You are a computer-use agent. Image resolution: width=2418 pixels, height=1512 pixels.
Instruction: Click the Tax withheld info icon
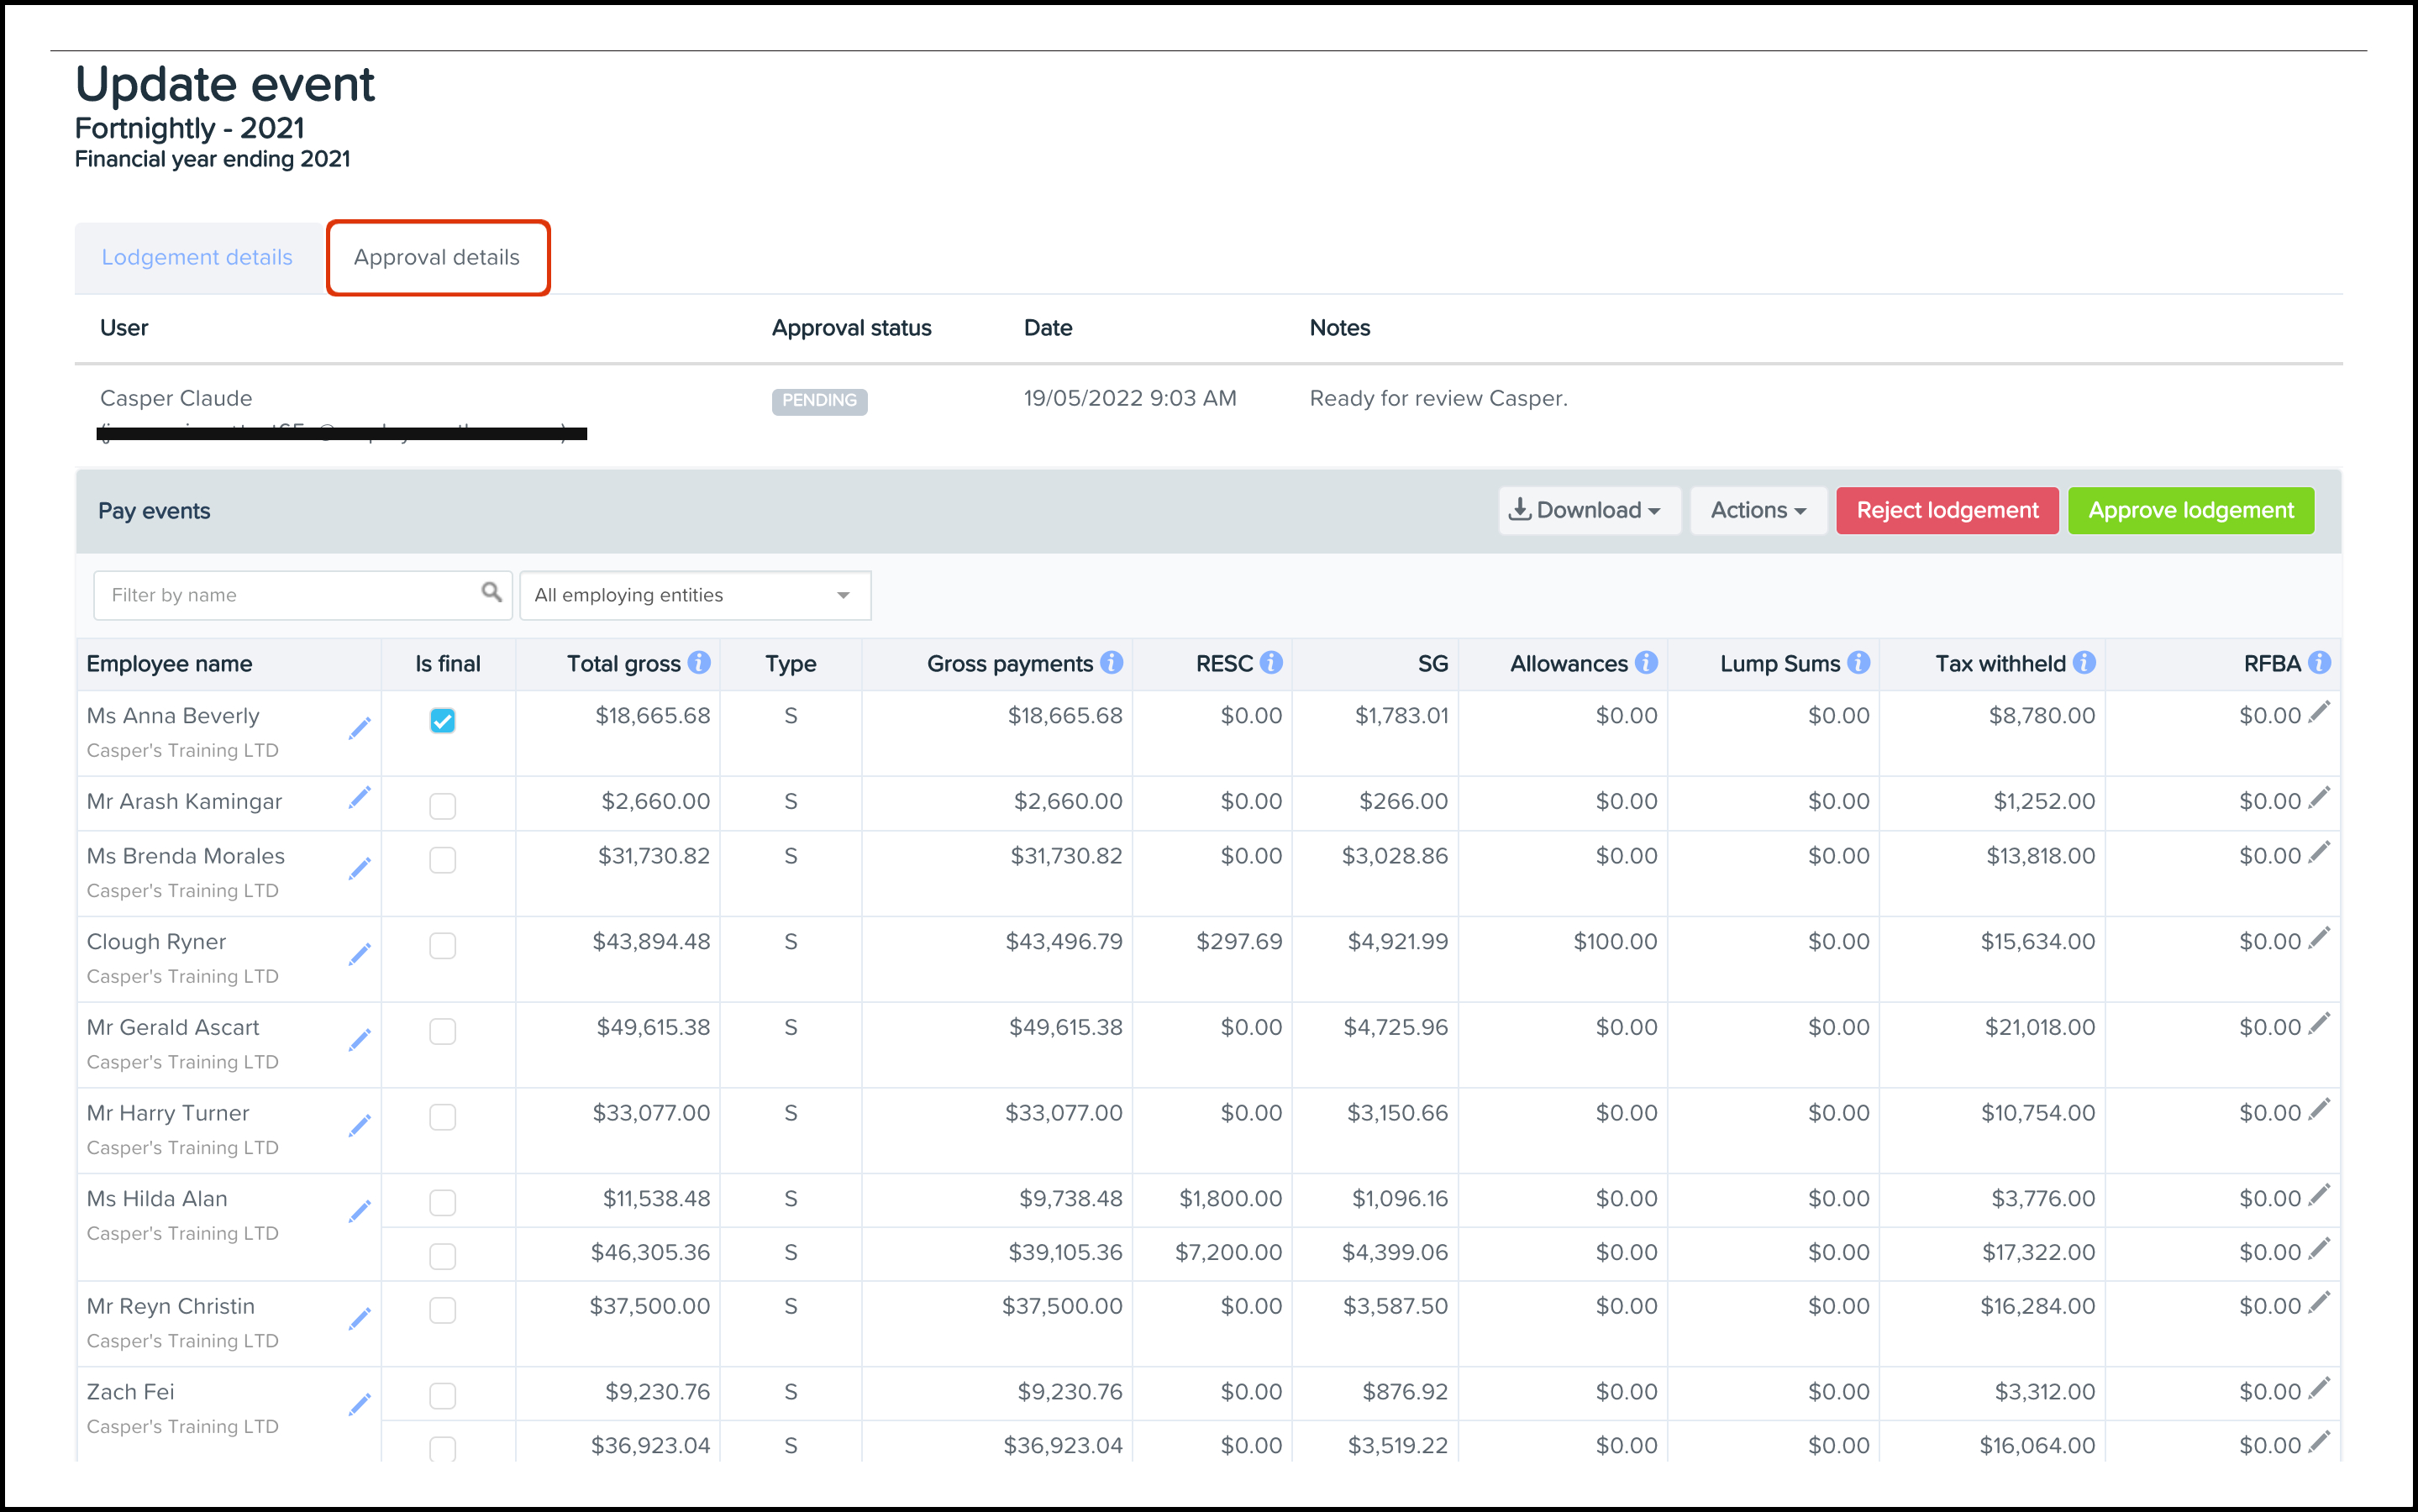tap(2084, 663)
